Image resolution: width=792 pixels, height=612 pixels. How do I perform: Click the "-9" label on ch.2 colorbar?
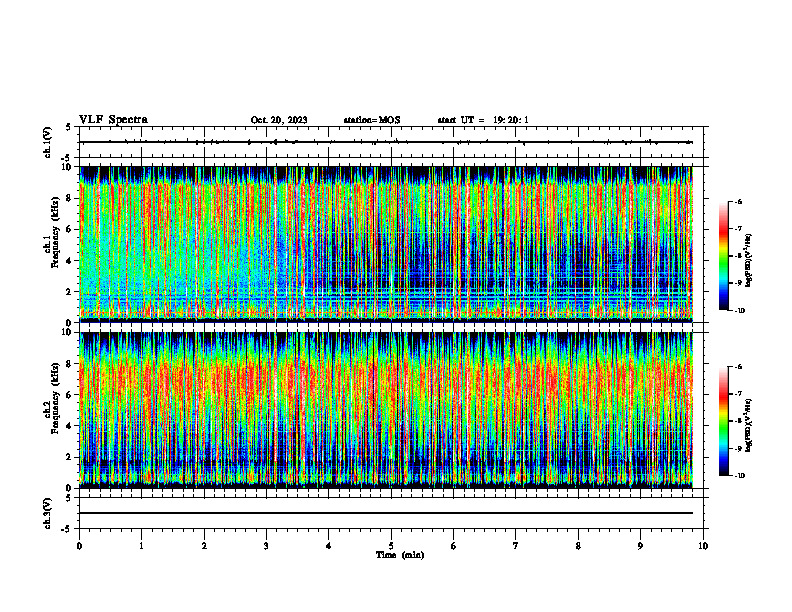coord(738,448)
